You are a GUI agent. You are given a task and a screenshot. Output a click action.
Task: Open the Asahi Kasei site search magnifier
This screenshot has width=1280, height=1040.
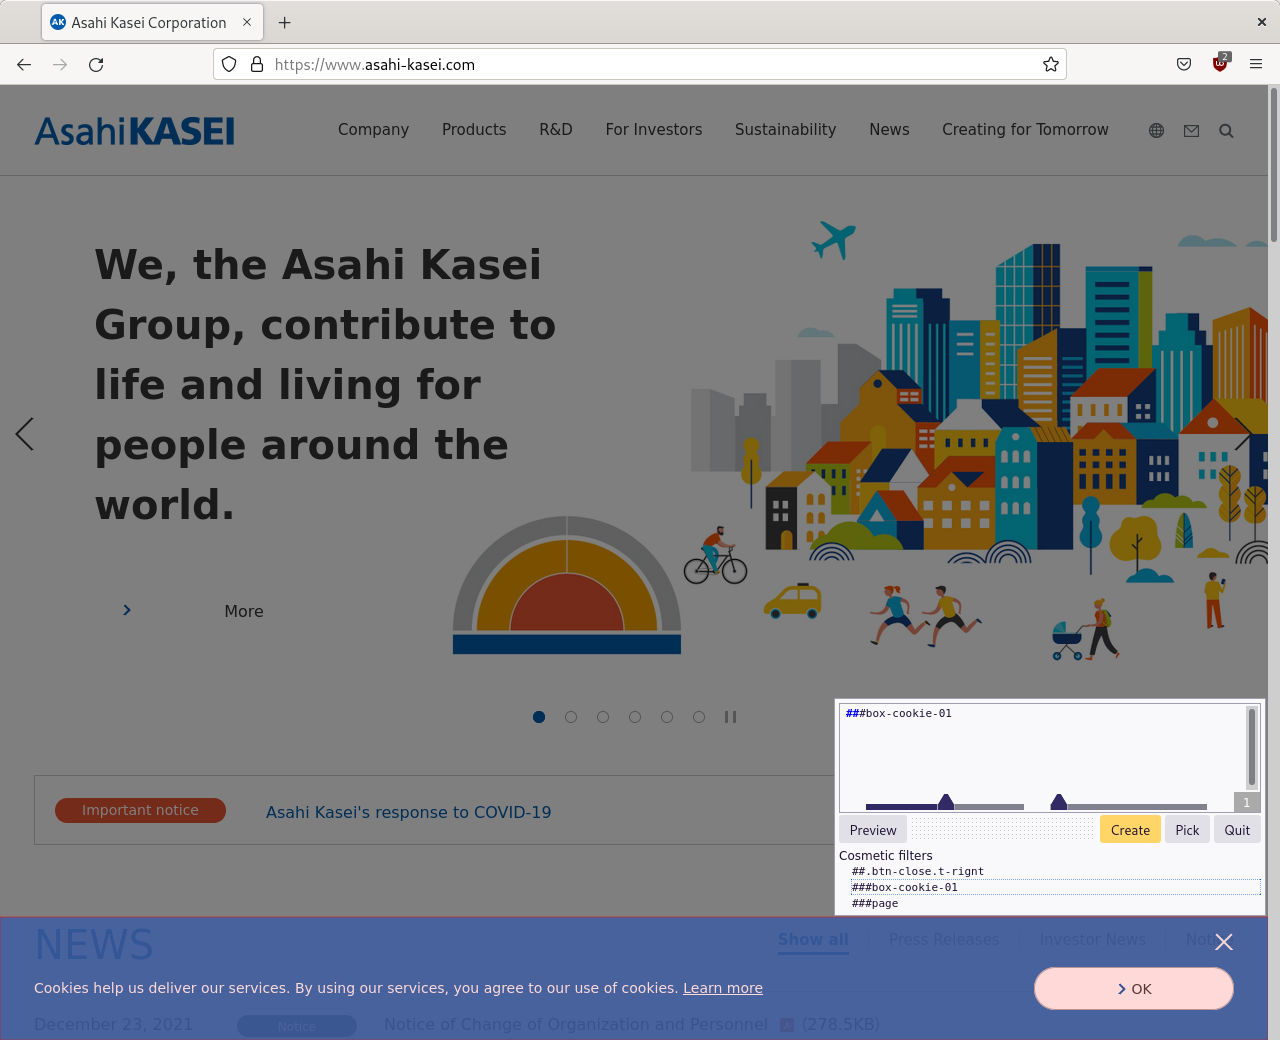[x=1226, y=130]
